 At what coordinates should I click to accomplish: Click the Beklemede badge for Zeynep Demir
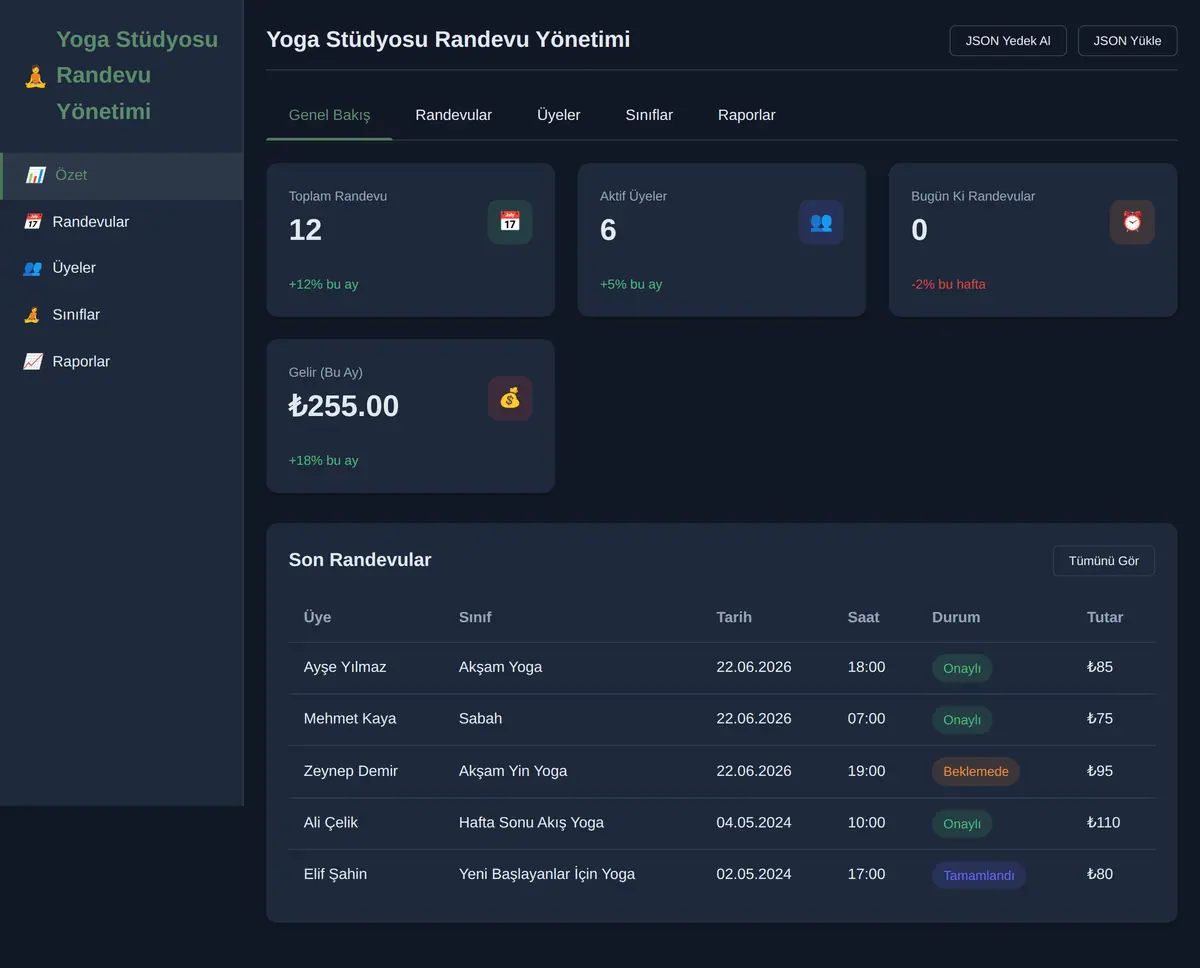(976, 772)
